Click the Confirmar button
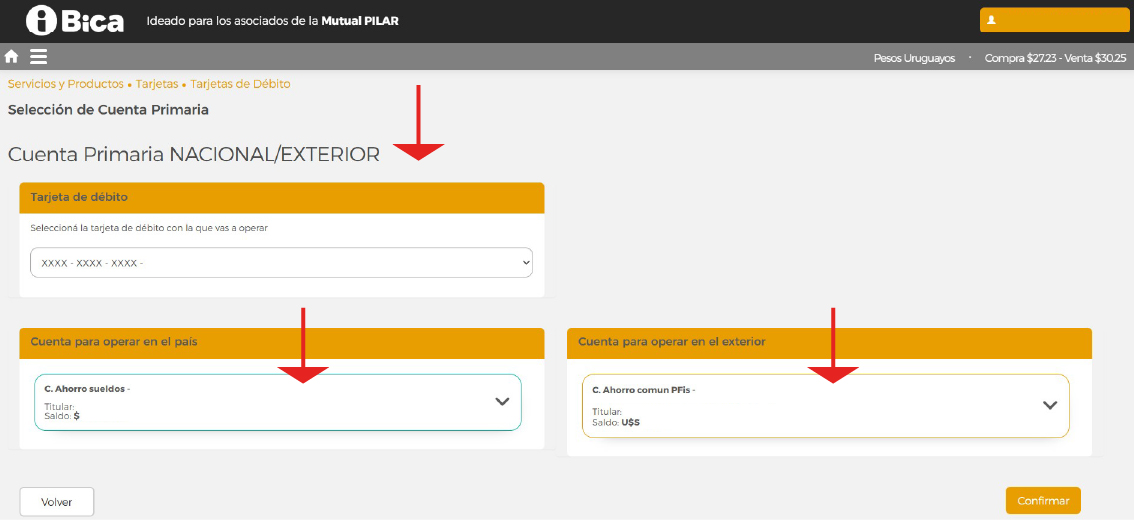Screen dimensions: 1134x520 pos(1043,500)
